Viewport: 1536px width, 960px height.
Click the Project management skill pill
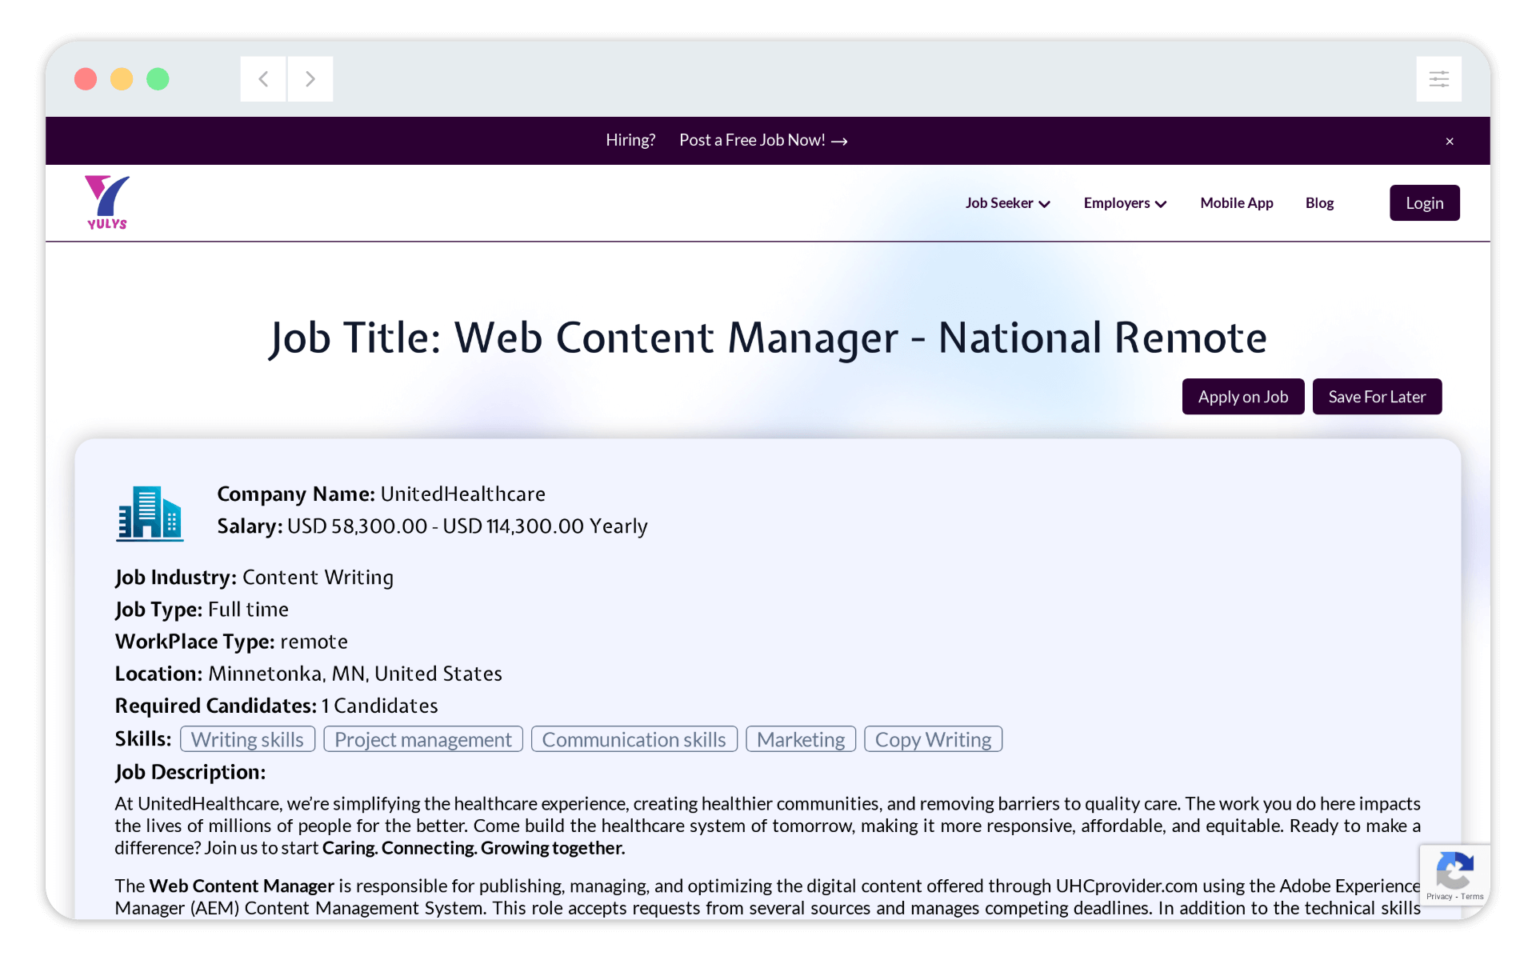click(x=422, y=739)
